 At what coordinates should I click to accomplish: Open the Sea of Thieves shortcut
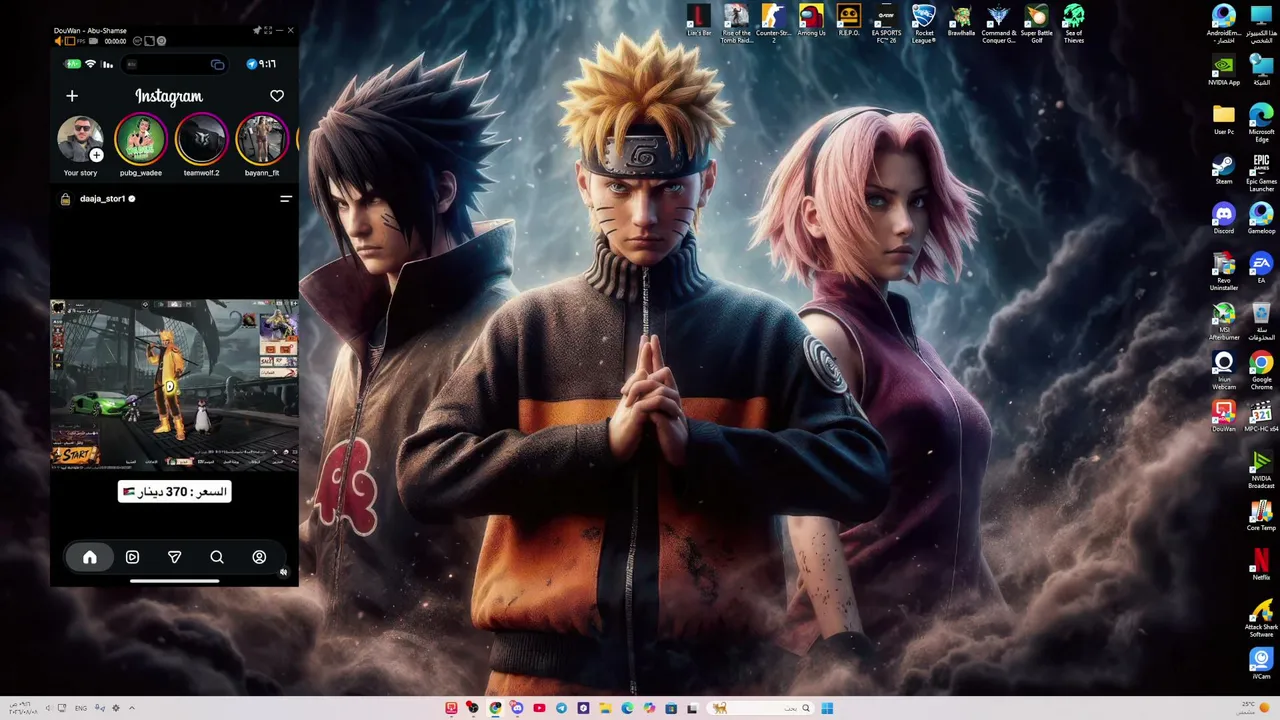click(x=1074, y=24)
